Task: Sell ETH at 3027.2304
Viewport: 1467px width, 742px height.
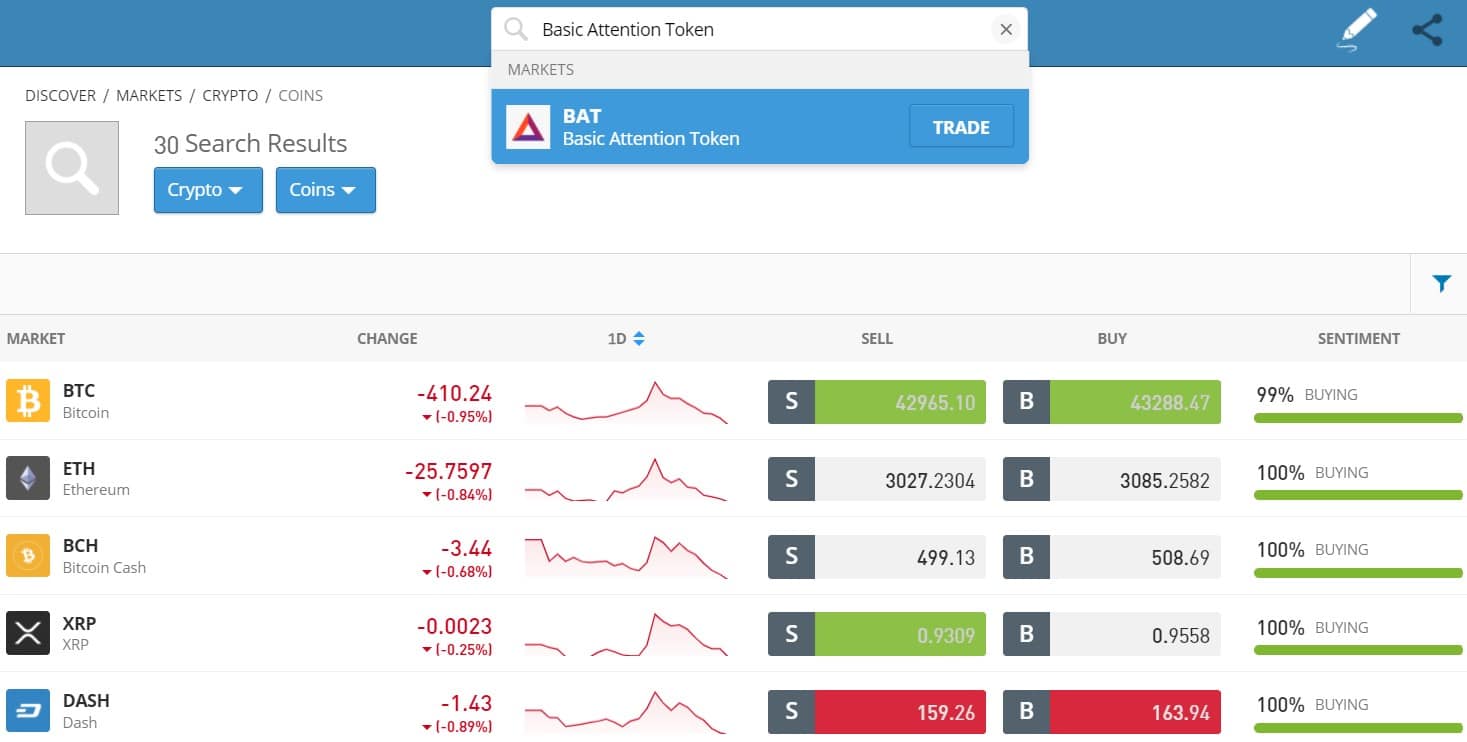Action: pos(901,479)
